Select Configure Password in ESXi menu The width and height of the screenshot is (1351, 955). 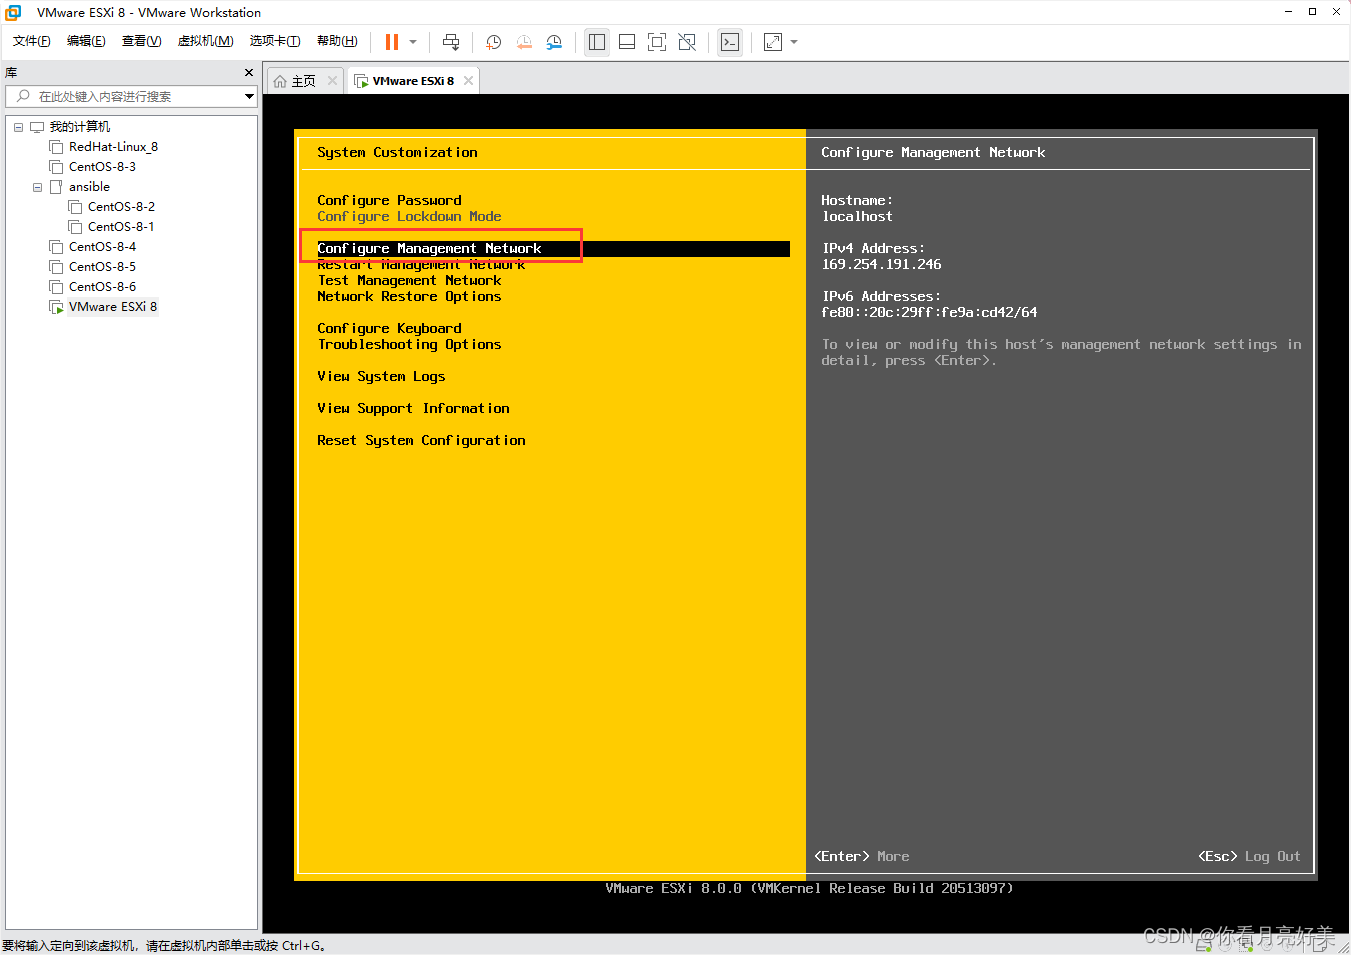389,200
